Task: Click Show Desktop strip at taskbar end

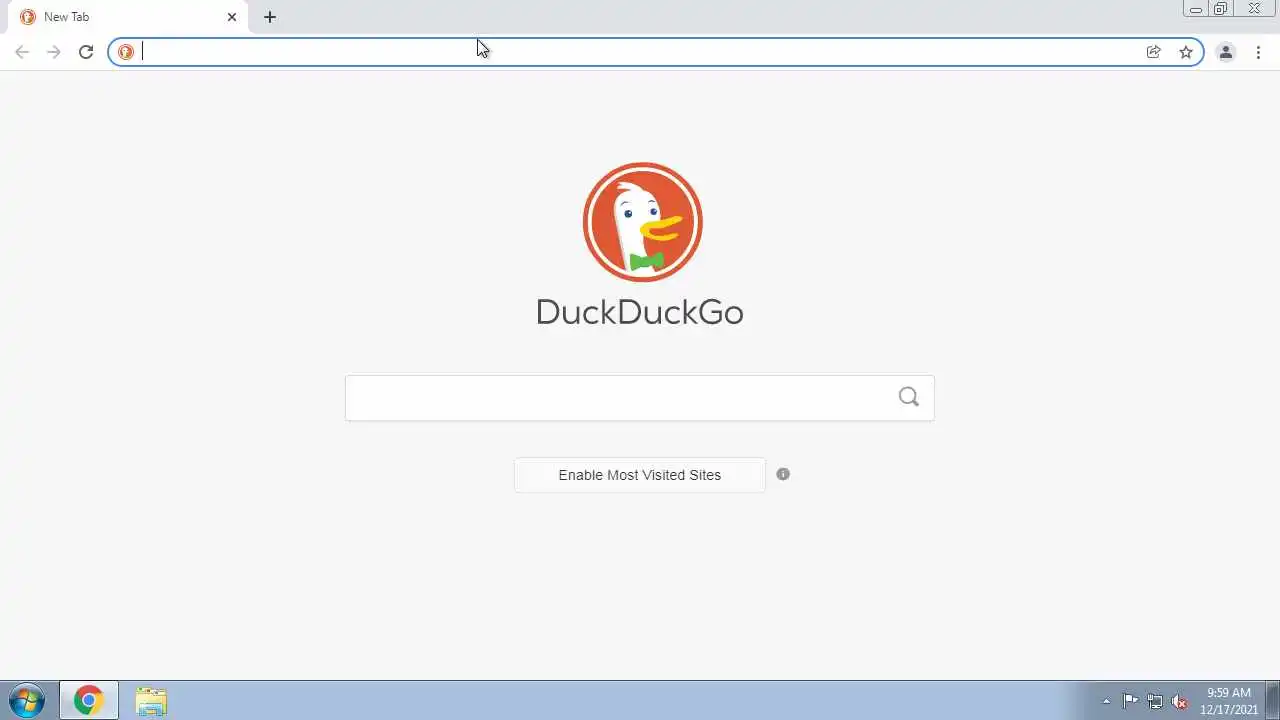Action: (1272, 700)
